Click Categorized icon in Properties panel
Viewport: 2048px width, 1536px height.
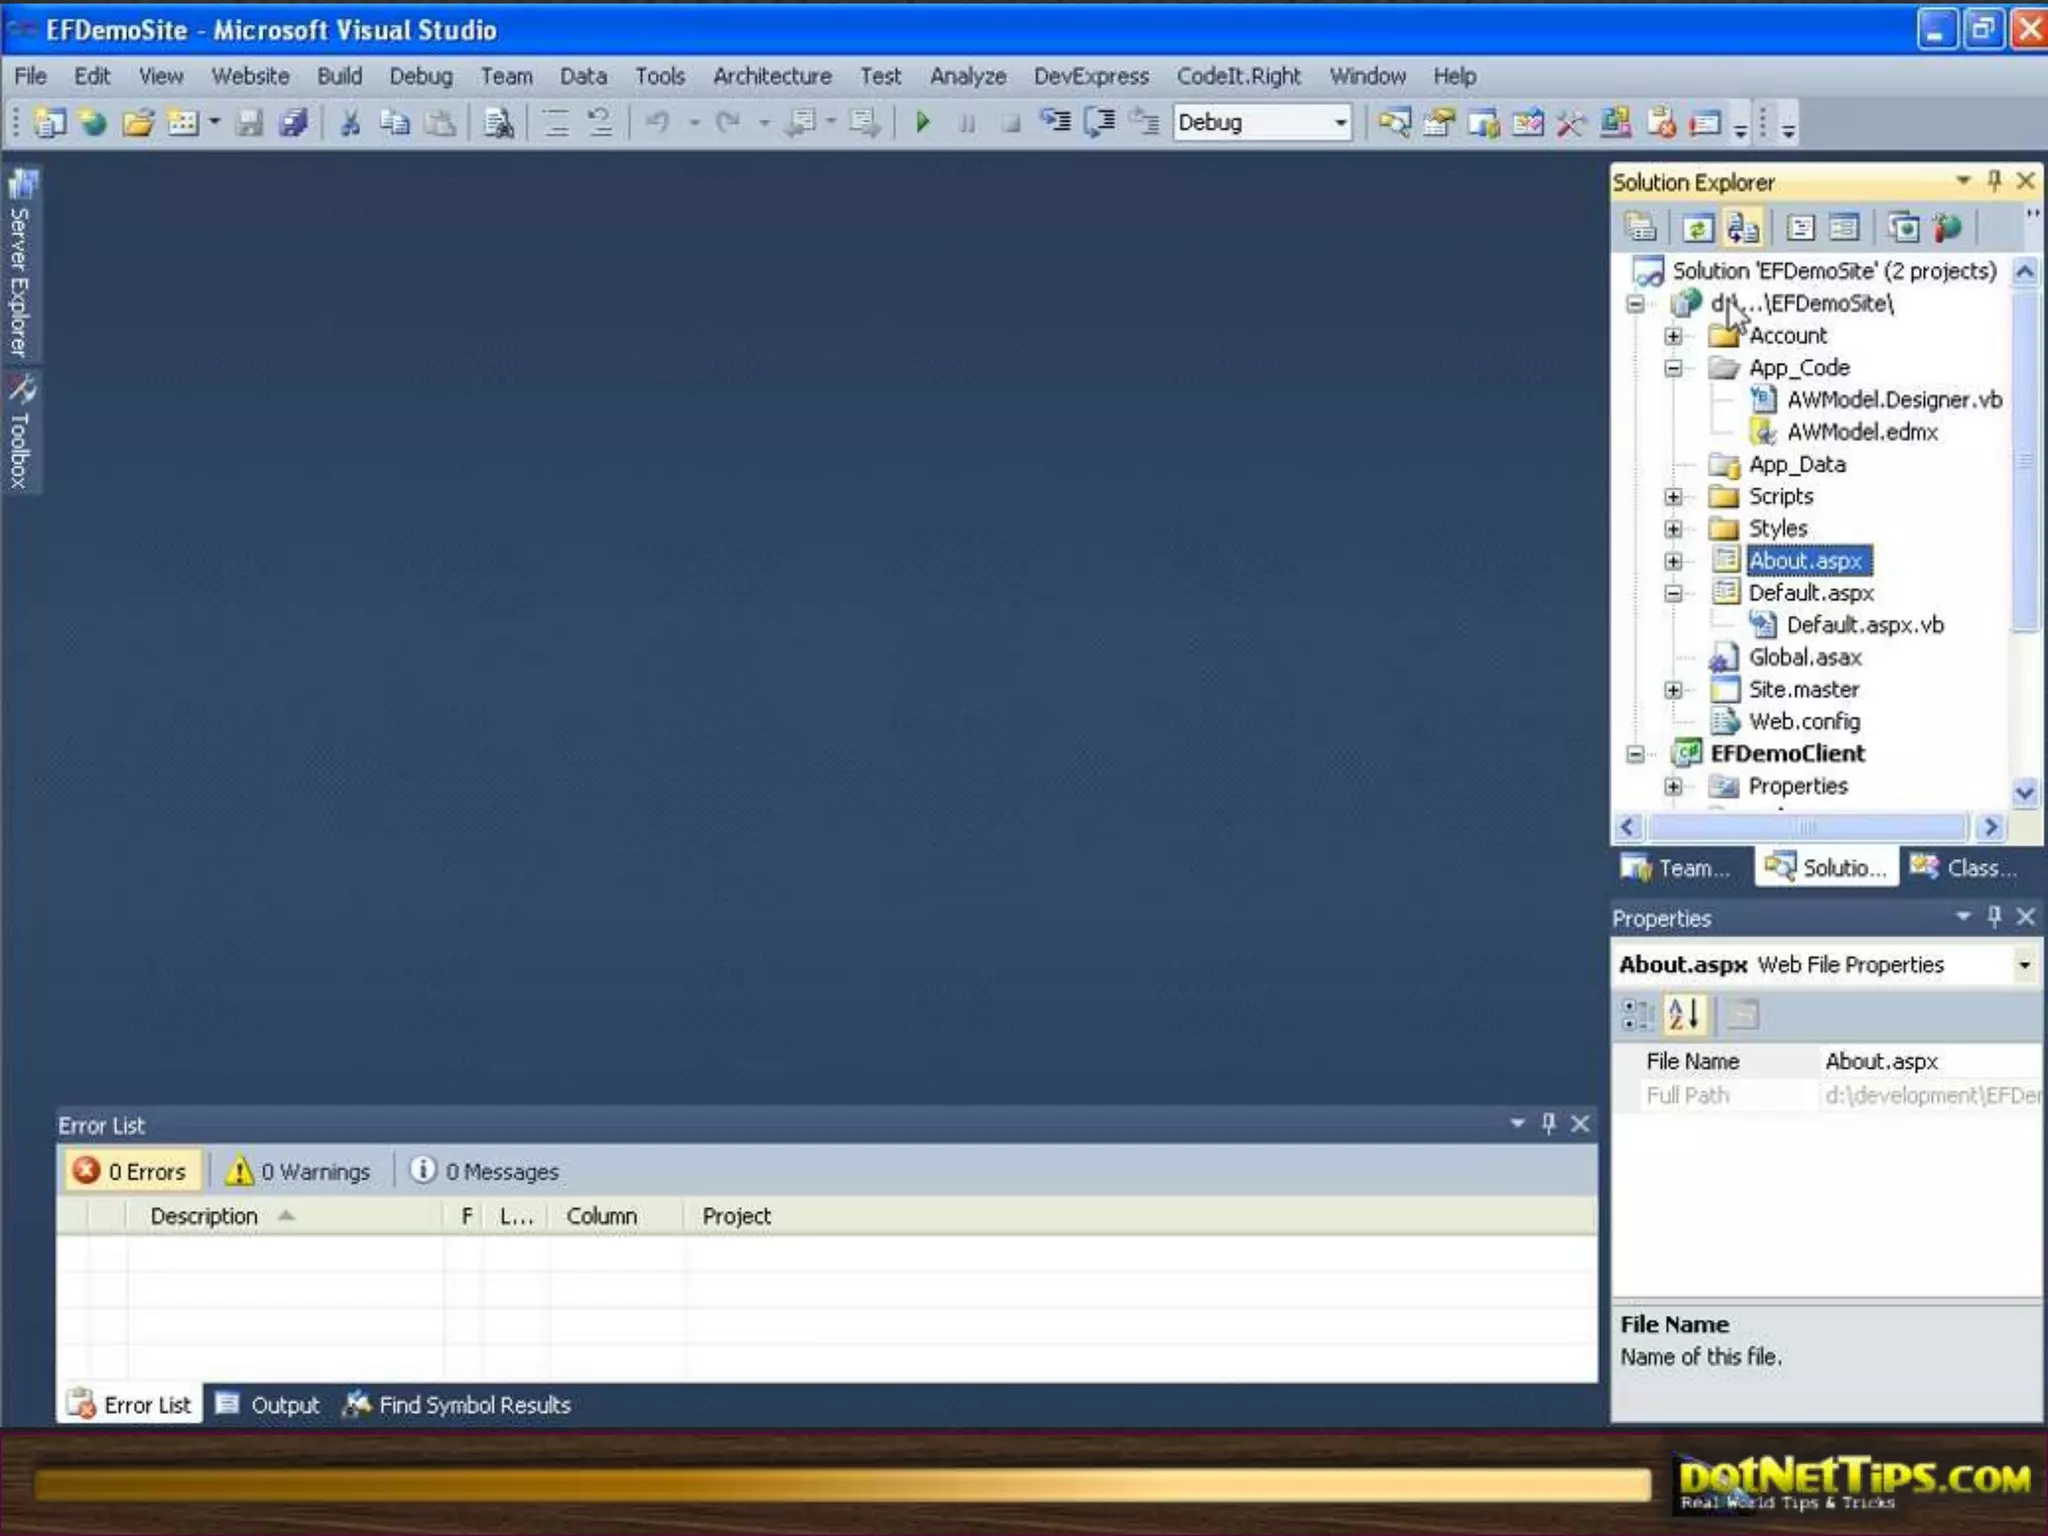coord(1637,1014)
